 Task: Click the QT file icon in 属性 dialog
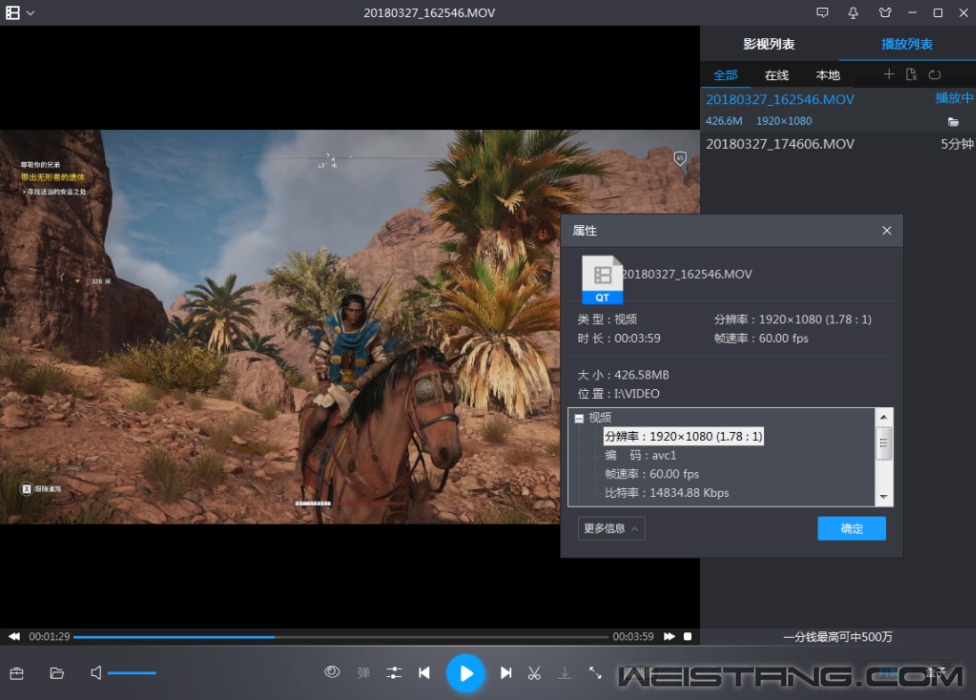(602, 279)
